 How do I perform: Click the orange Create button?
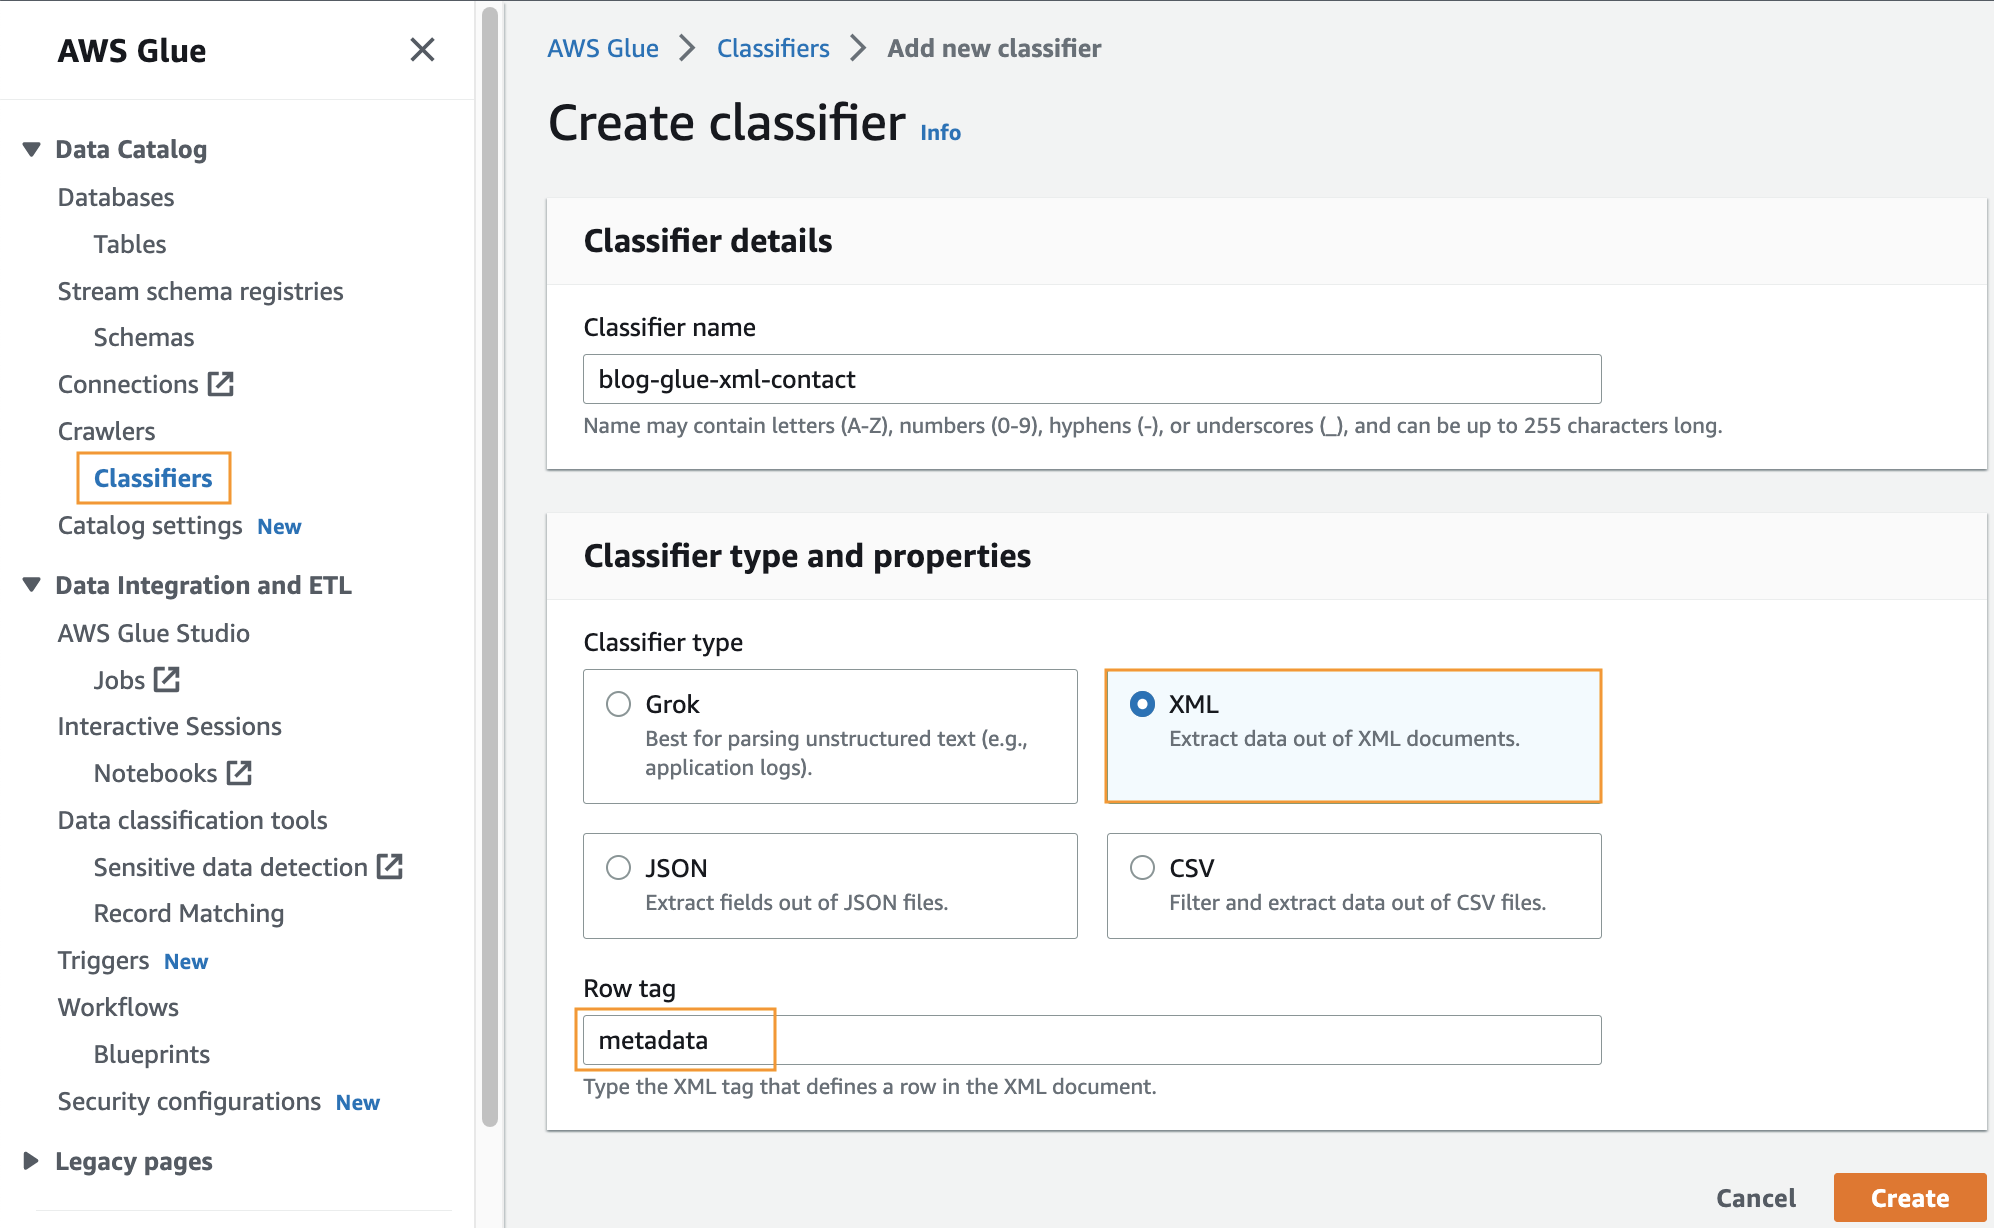[x=1909, y=1198]
